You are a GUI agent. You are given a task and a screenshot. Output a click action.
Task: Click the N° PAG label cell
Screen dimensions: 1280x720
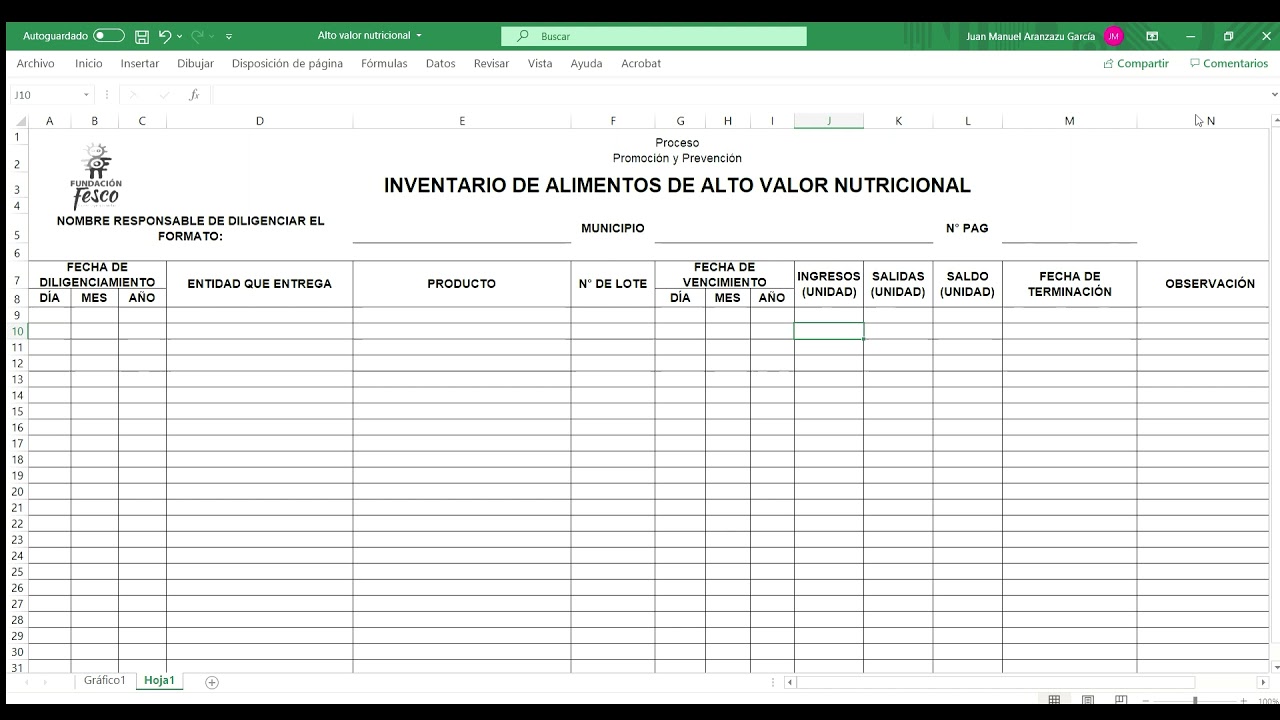tap(967, 228)
